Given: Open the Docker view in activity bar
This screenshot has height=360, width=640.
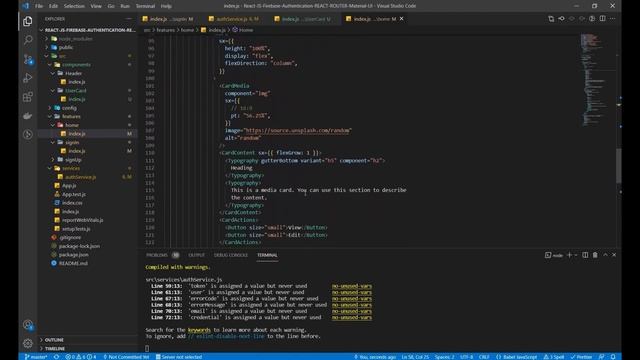Looking at the screenshot, I should click(x=28, y=116).
